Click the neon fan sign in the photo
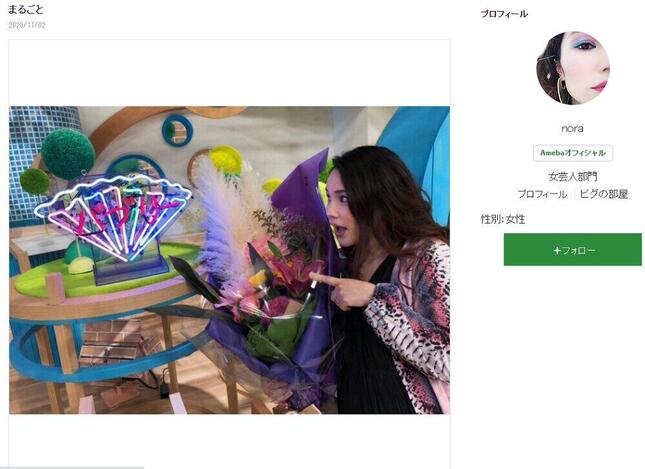 point(113,216)
